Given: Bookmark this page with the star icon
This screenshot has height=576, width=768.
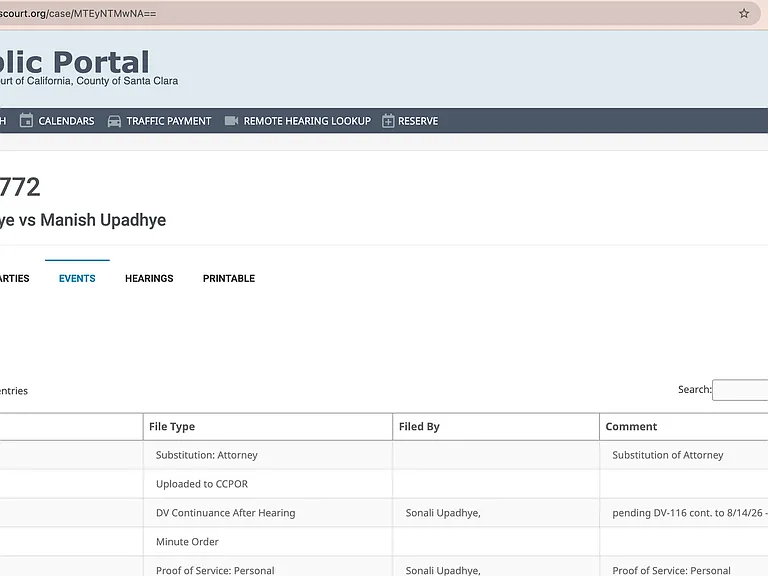Looking at the screenshot, I should point(744,14).
